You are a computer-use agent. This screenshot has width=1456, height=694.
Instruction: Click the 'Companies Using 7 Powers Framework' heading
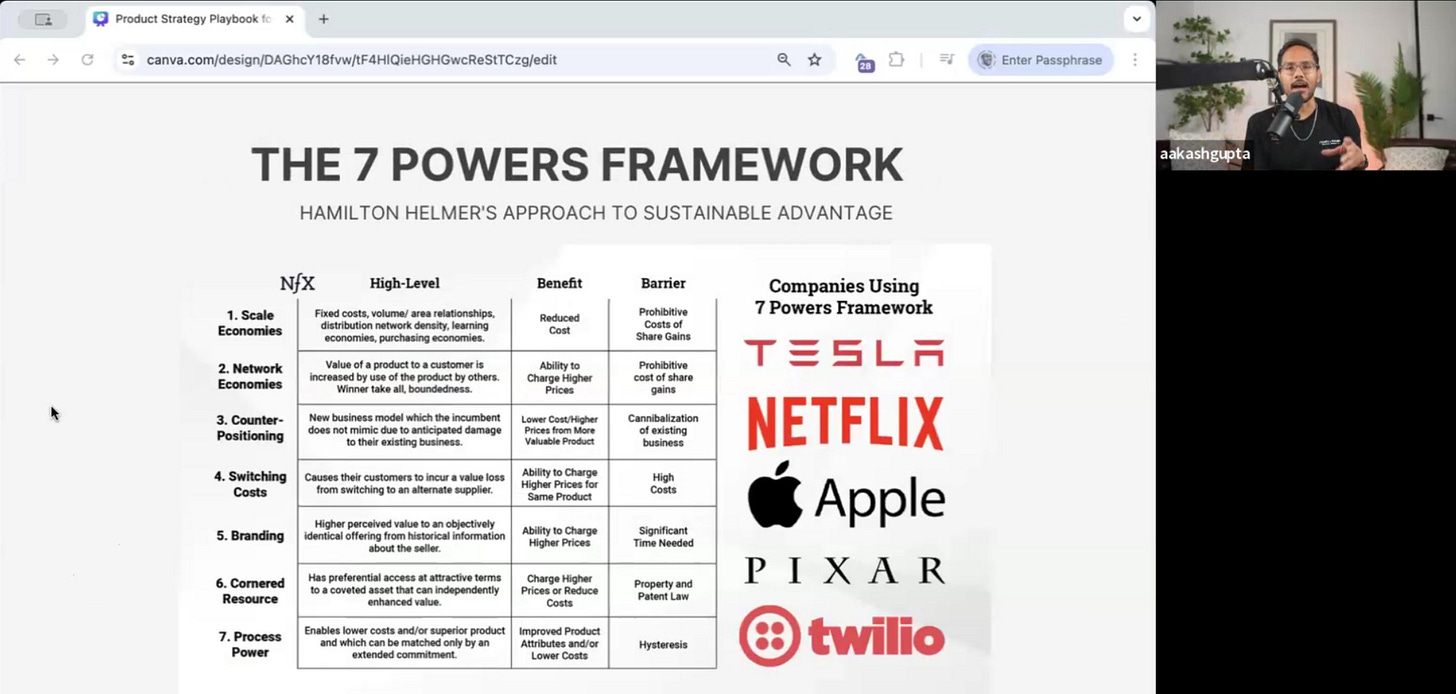(844, 297)
